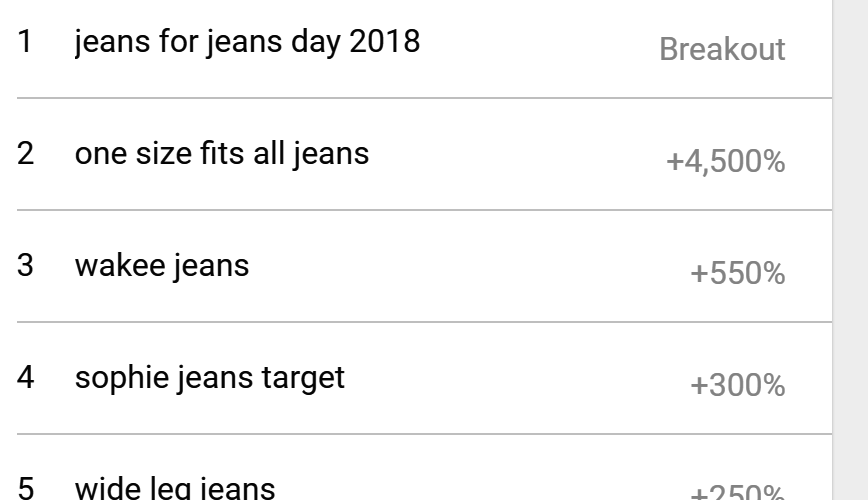Click the +550% value beside wakee jeans
Image resolution: width=868 pixels, height=500 pixels.
pyautogui.click(x=738, y=274)
